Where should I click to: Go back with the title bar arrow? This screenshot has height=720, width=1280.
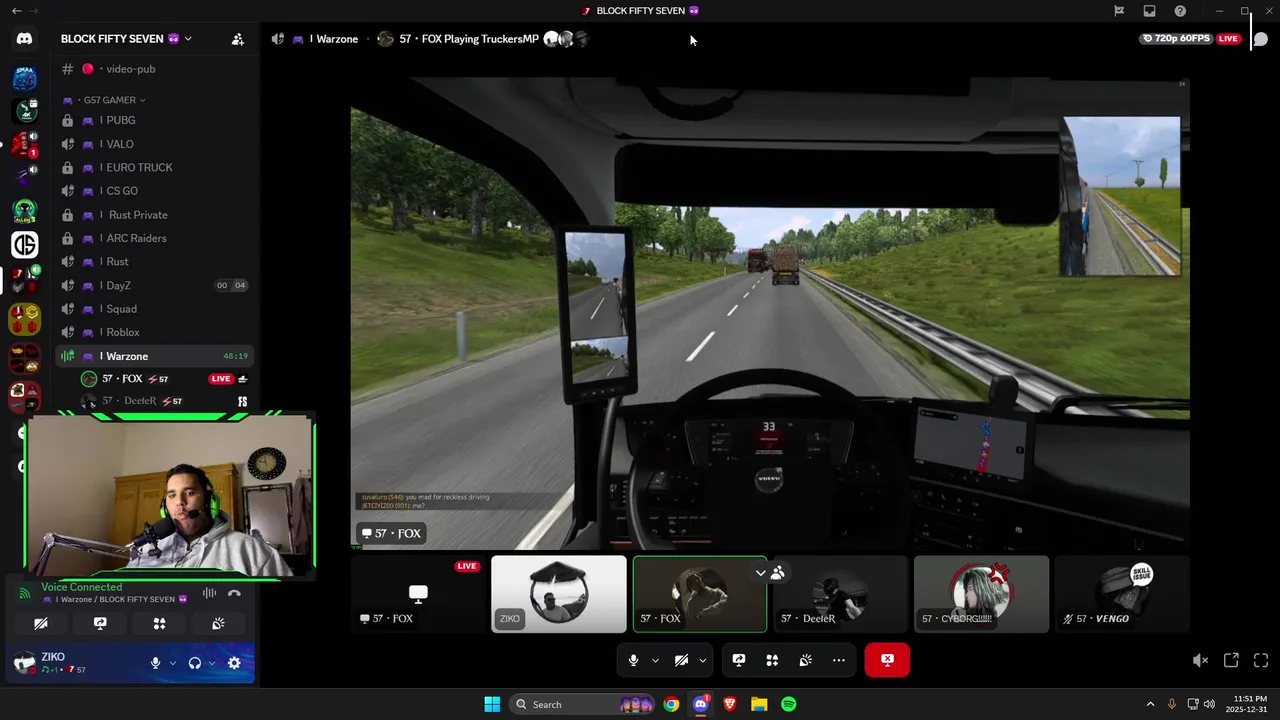tap(16, 11)
